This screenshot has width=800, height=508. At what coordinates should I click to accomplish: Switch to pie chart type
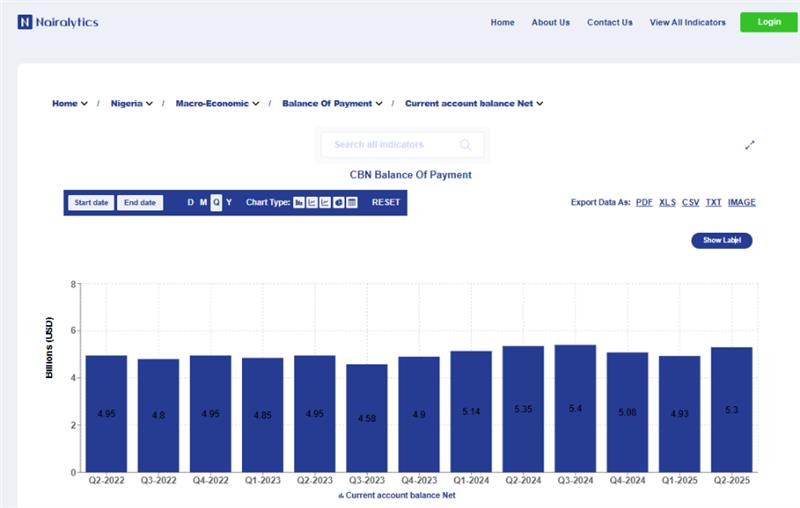click(x=339, y=202)
